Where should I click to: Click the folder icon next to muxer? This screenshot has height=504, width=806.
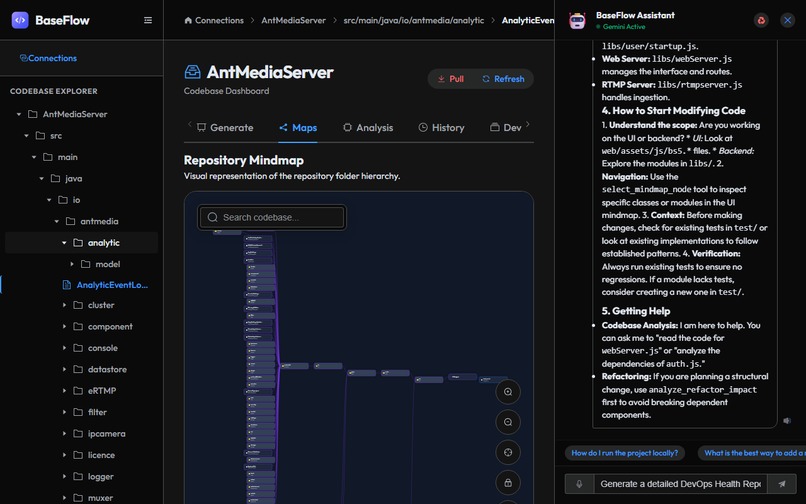78,498
